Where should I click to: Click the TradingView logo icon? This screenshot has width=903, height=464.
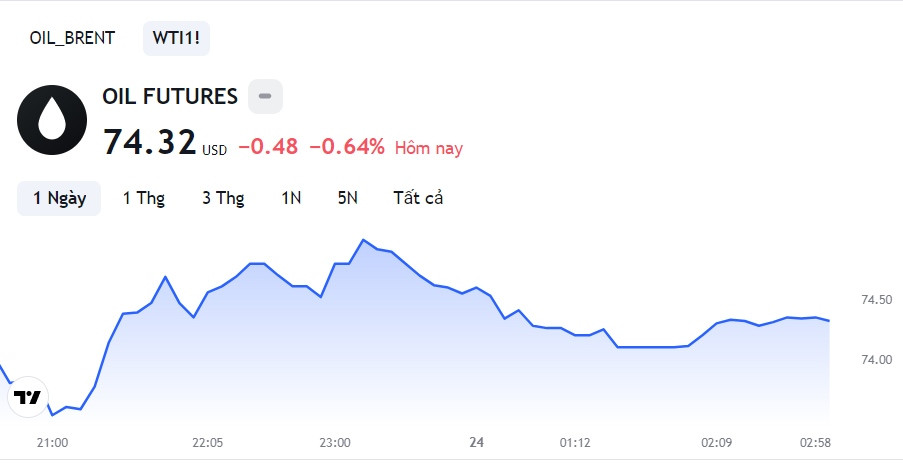[x=27, y=398]
